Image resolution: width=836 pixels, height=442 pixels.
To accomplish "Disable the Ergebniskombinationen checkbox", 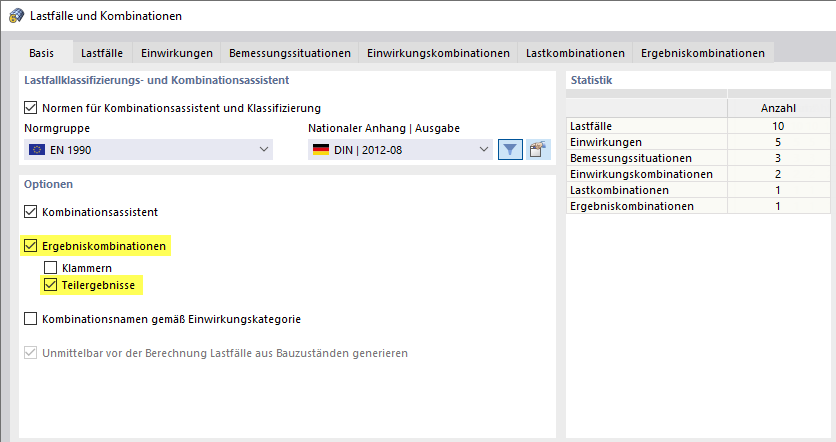I will (30, 246).
